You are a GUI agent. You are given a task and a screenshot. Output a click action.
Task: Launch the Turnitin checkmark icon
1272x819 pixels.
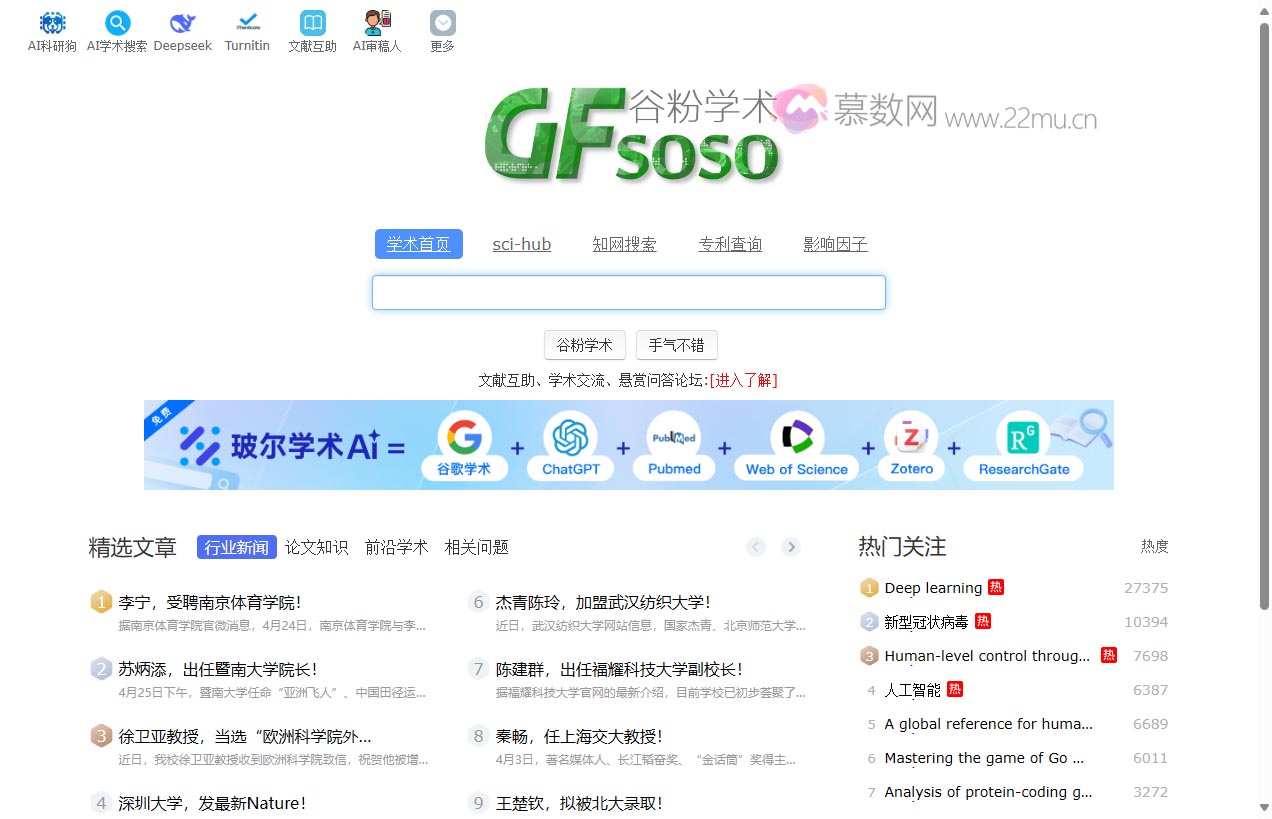(x=247, y=24)
